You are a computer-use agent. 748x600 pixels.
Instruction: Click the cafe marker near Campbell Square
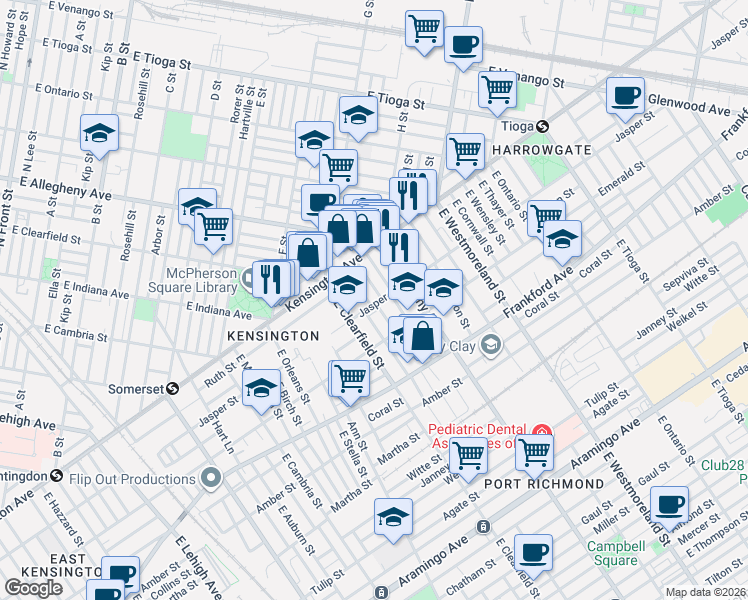[x=669, y=505]
